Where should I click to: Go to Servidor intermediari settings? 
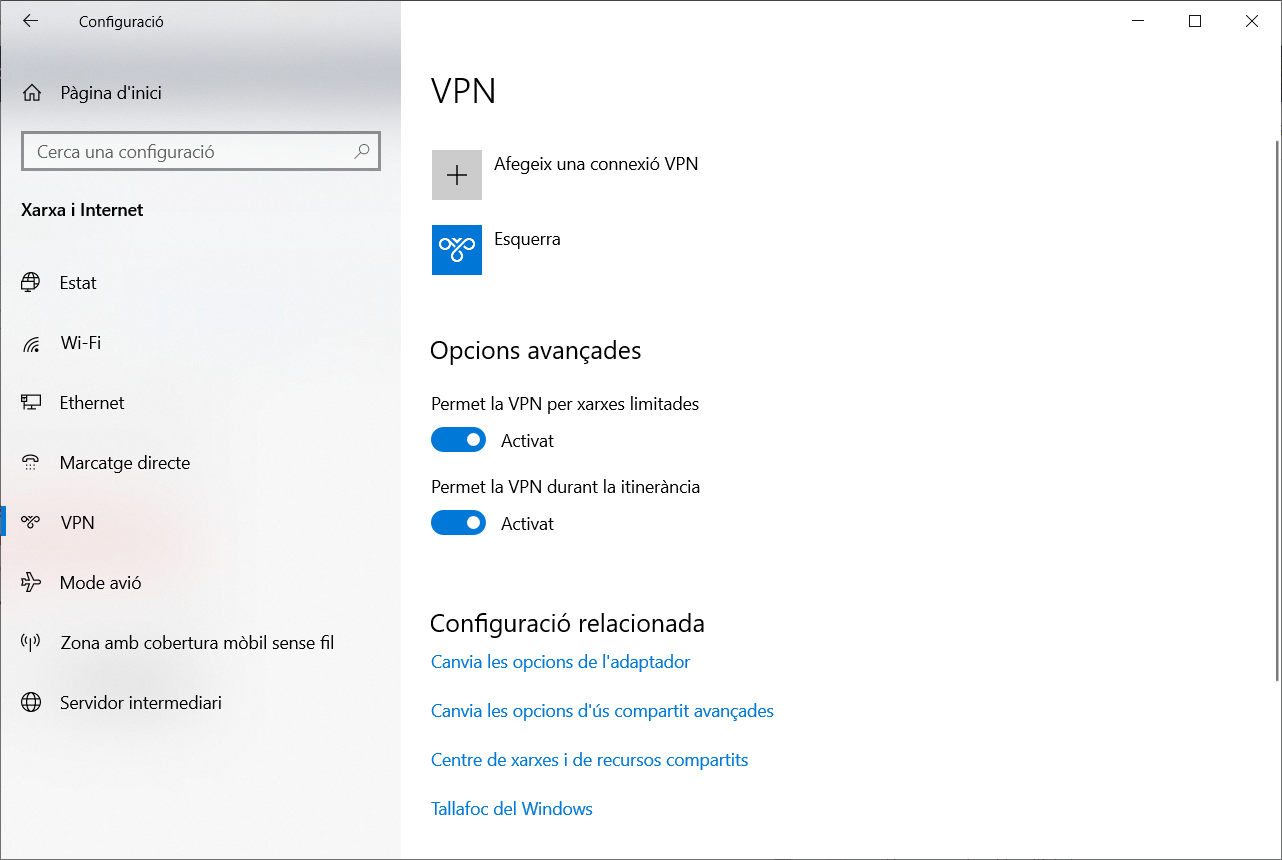click(x=140, y=703)
